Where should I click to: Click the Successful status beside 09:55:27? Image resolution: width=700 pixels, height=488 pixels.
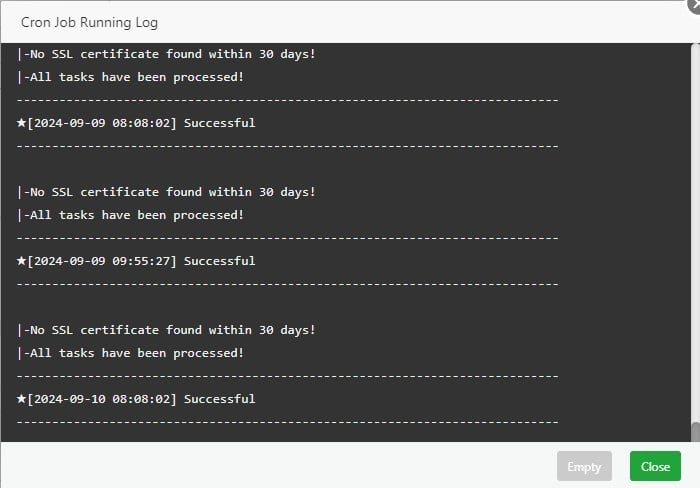click(220, 261)
